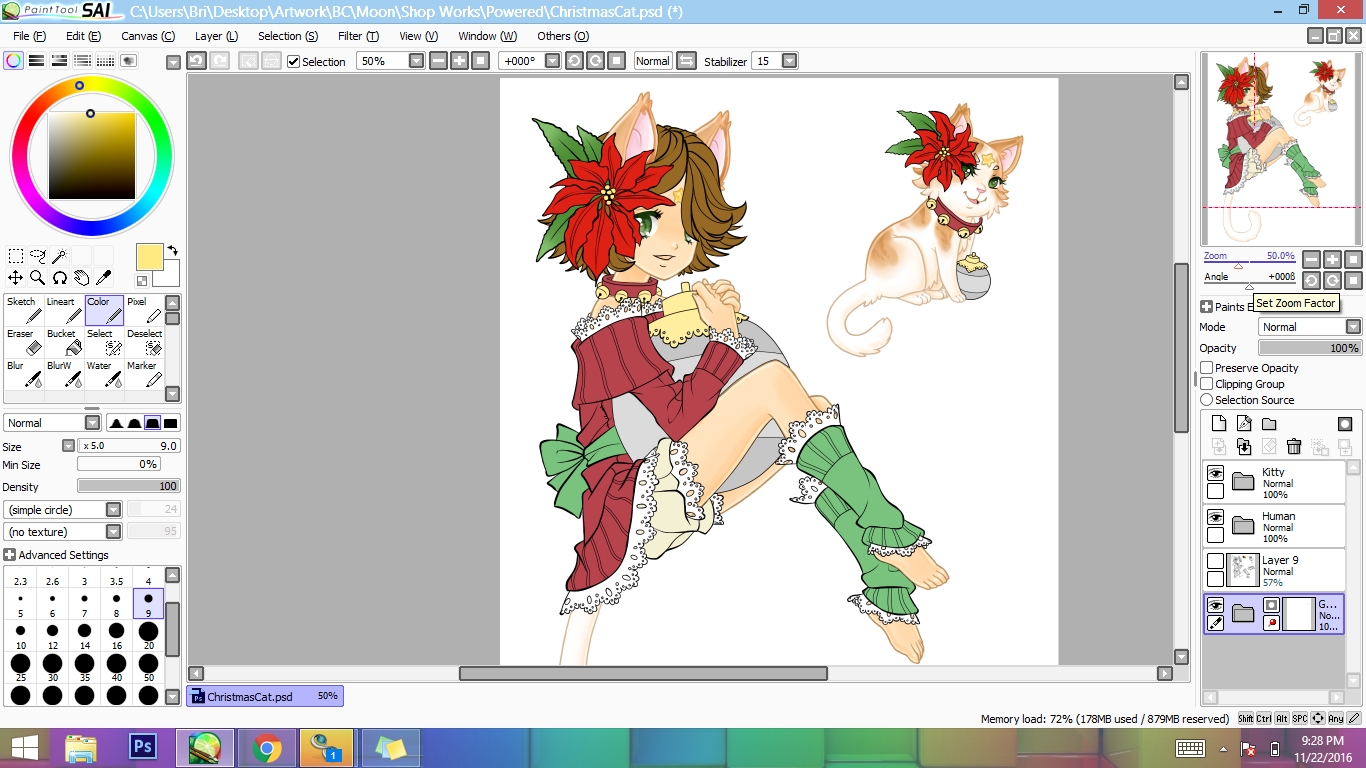Click the Normal view button in toolbar
The image size is (1366, 768).
point(653,61)
